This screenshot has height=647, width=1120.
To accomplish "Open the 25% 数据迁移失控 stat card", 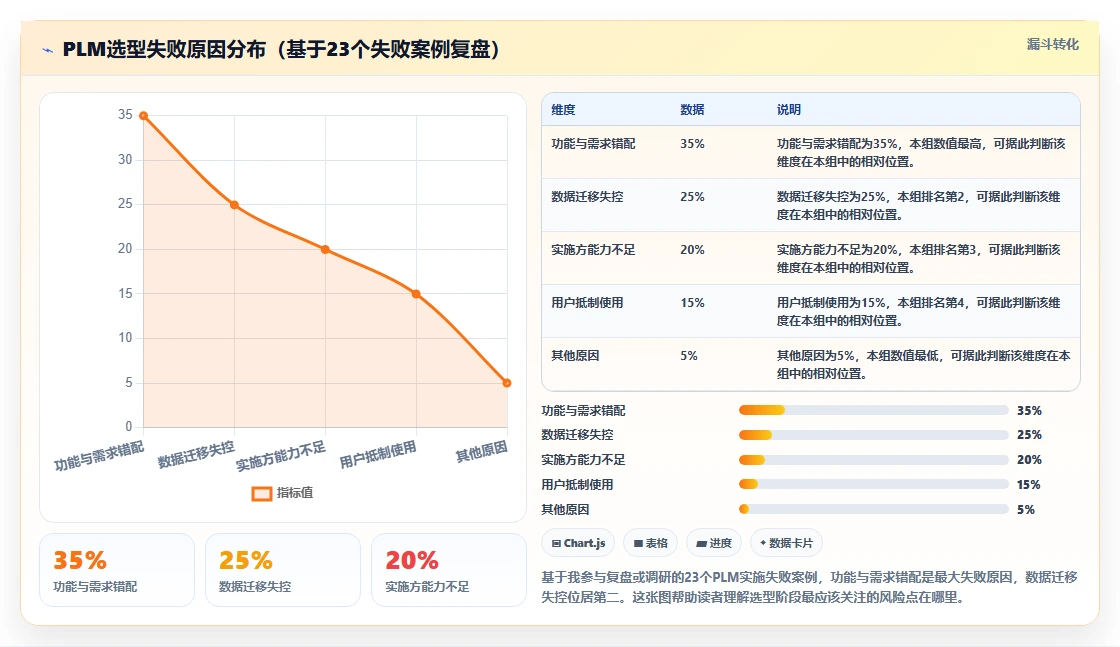I will point(283,570).
